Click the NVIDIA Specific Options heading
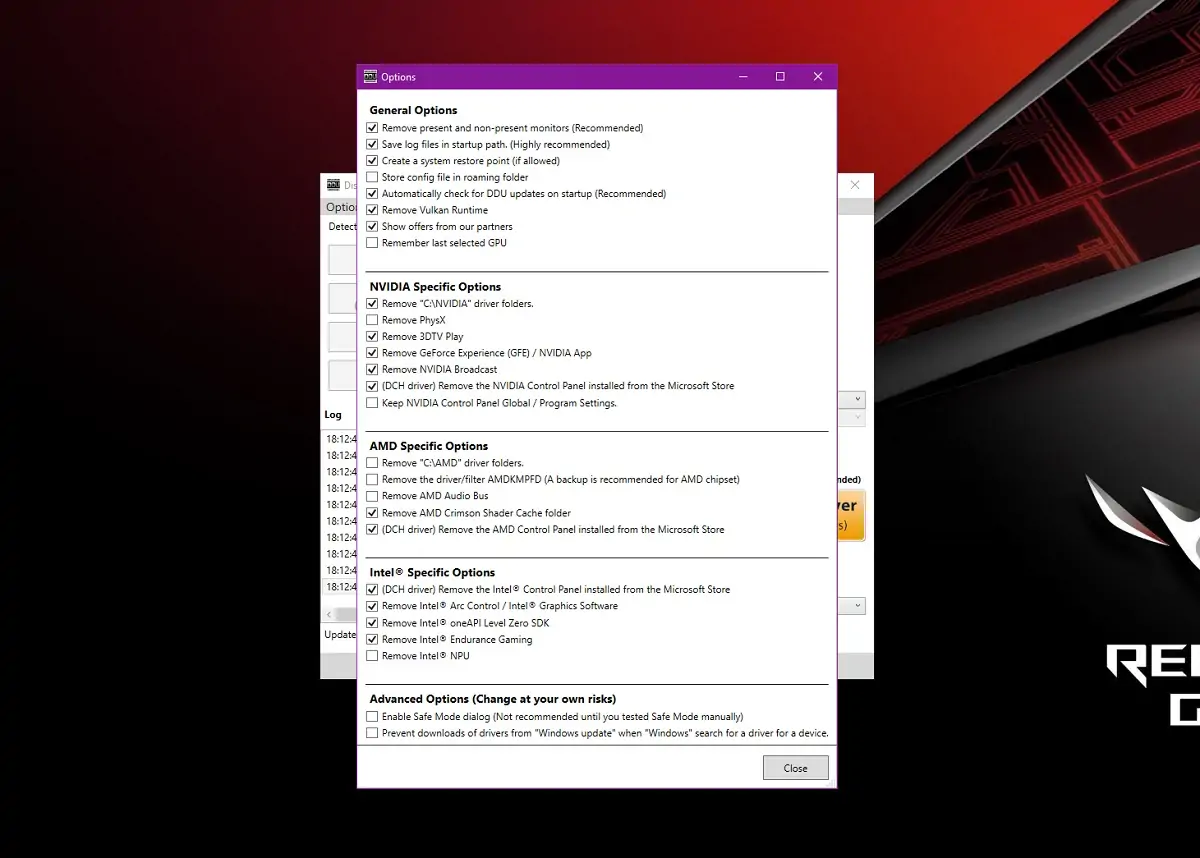The image size is (1200, 858). pyautogui.click(x=435, y=287)
